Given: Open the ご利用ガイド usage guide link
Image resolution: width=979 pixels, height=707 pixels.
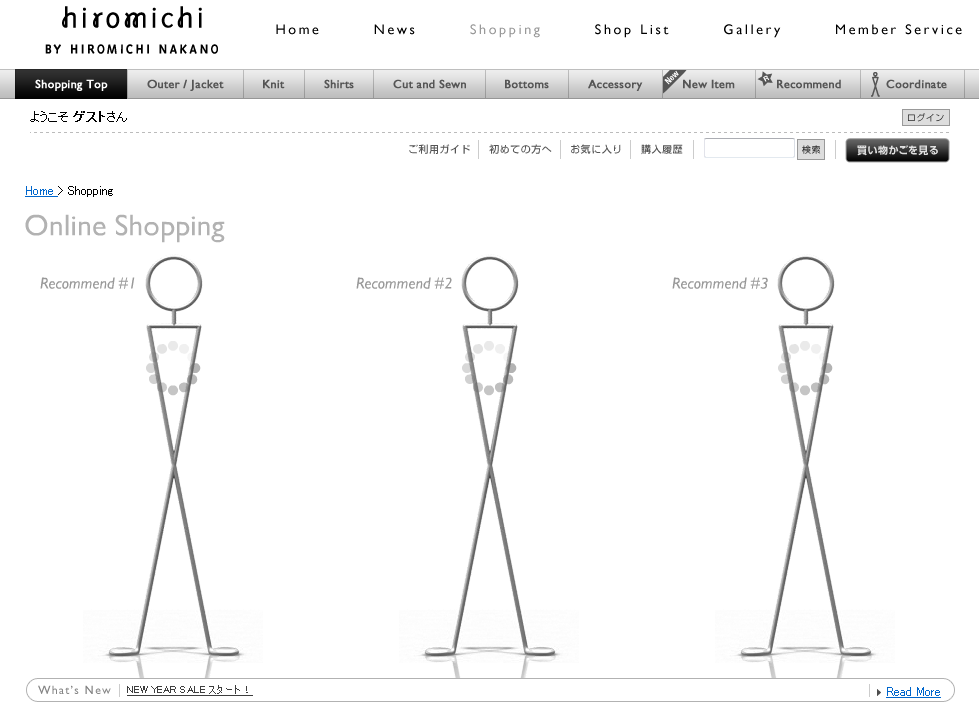Looking at the screenshot, I should point(439,150).
